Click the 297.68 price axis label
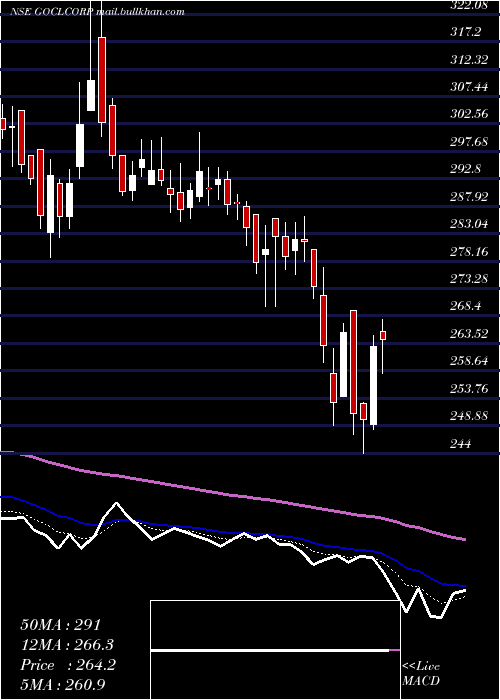The width and height of the screenshot is (500, 700). [469, 142]
